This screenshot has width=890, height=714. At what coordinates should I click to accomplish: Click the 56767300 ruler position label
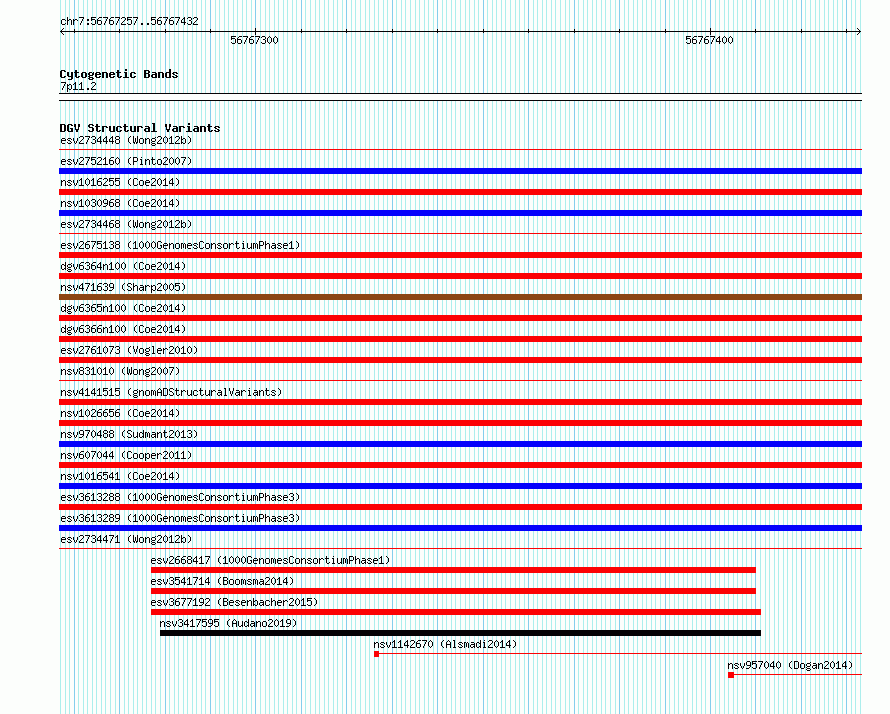(254, 40)
